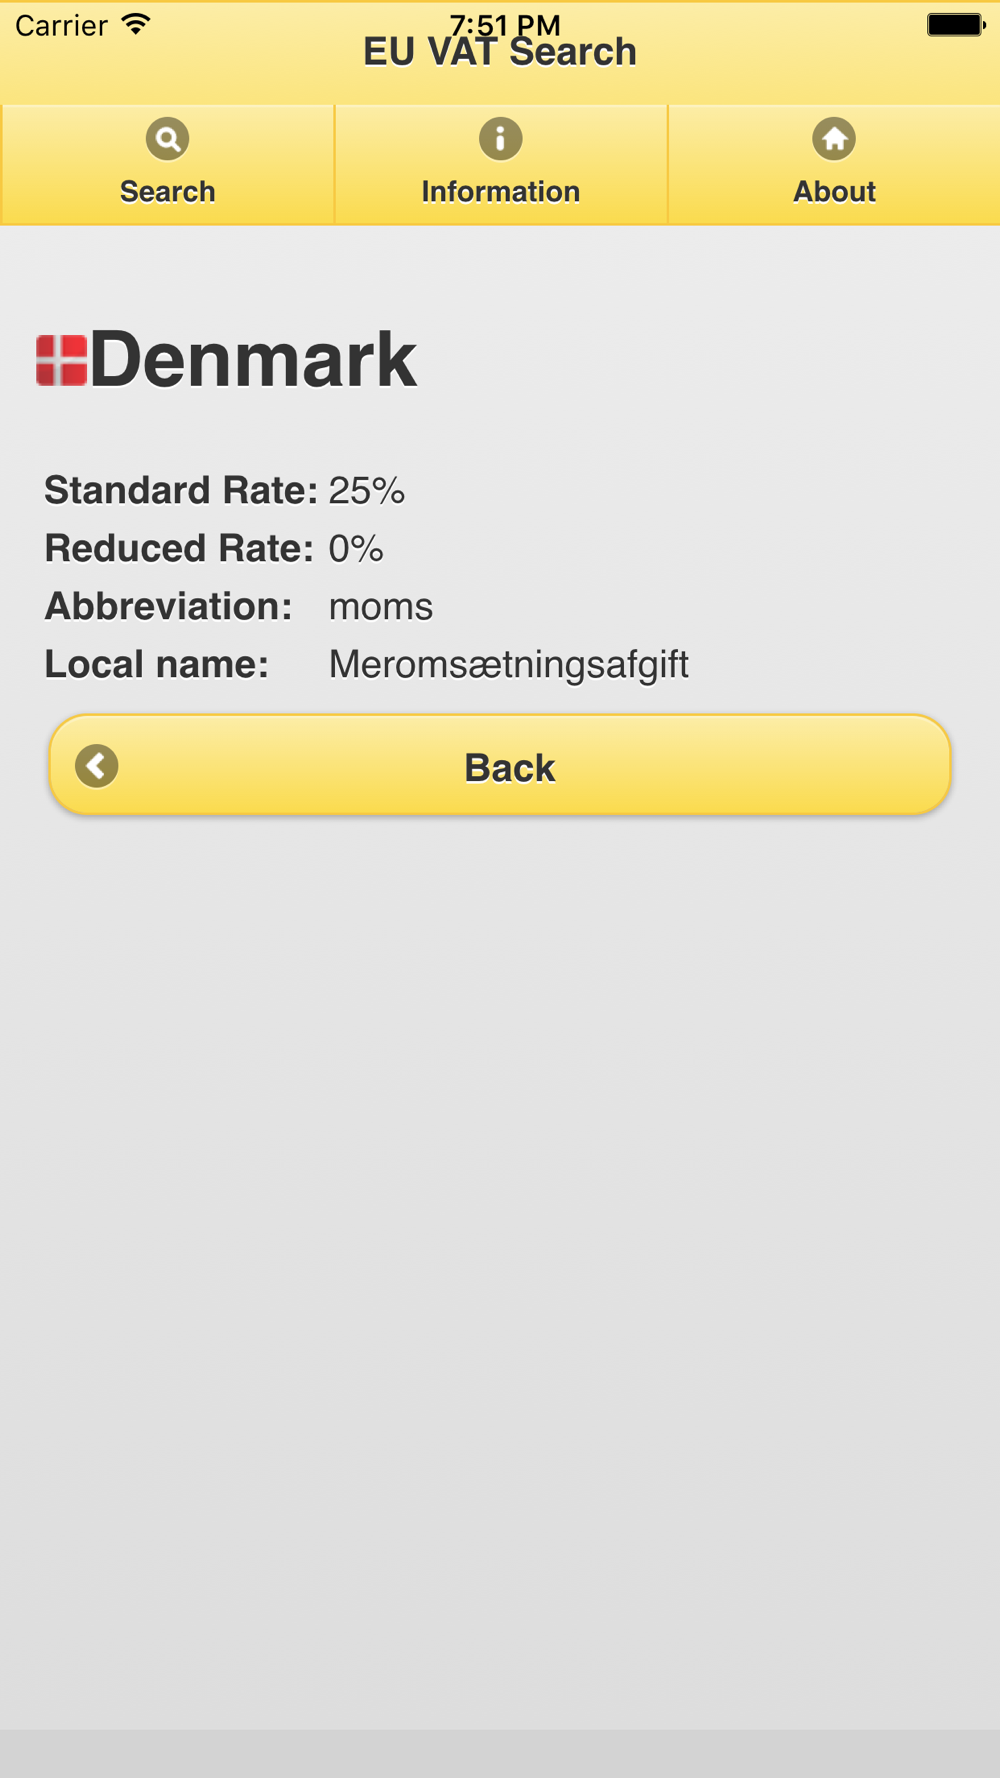Image resolution: width=1000 pixels, height=1778 pixels.
Task: Tap the 'moms' abbreviation value
Action: pos(381,607)
